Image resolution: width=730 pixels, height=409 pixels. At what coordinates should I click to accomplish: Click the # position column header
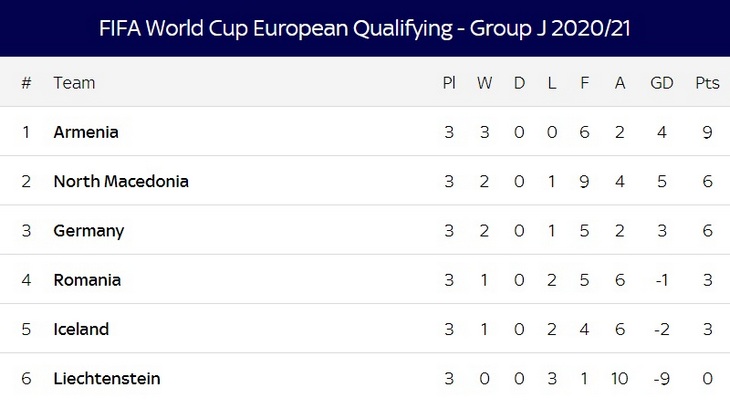coord(26,83)
